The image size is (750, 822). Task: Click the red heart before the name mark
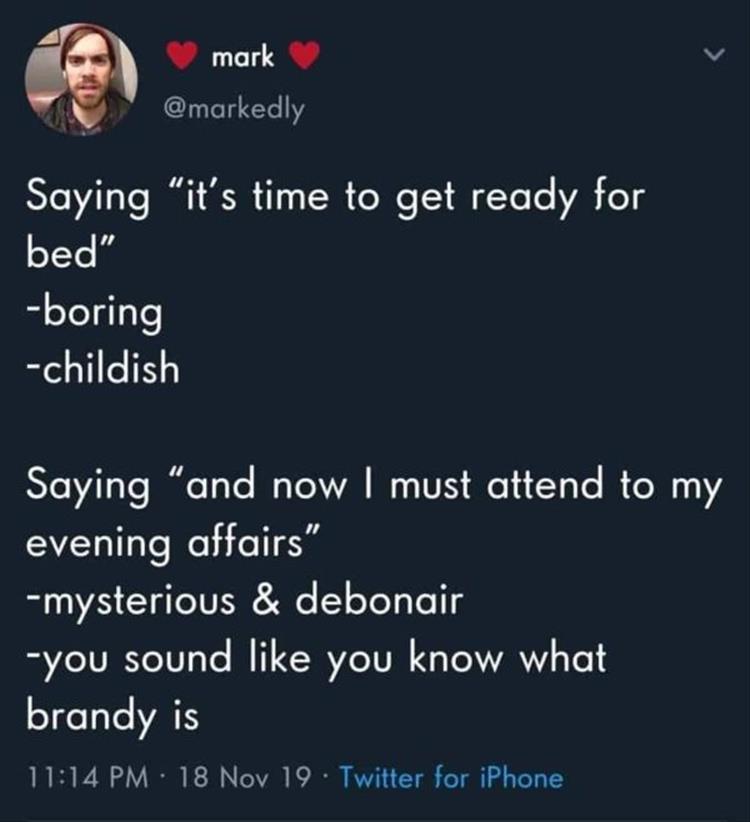point(181,59)
